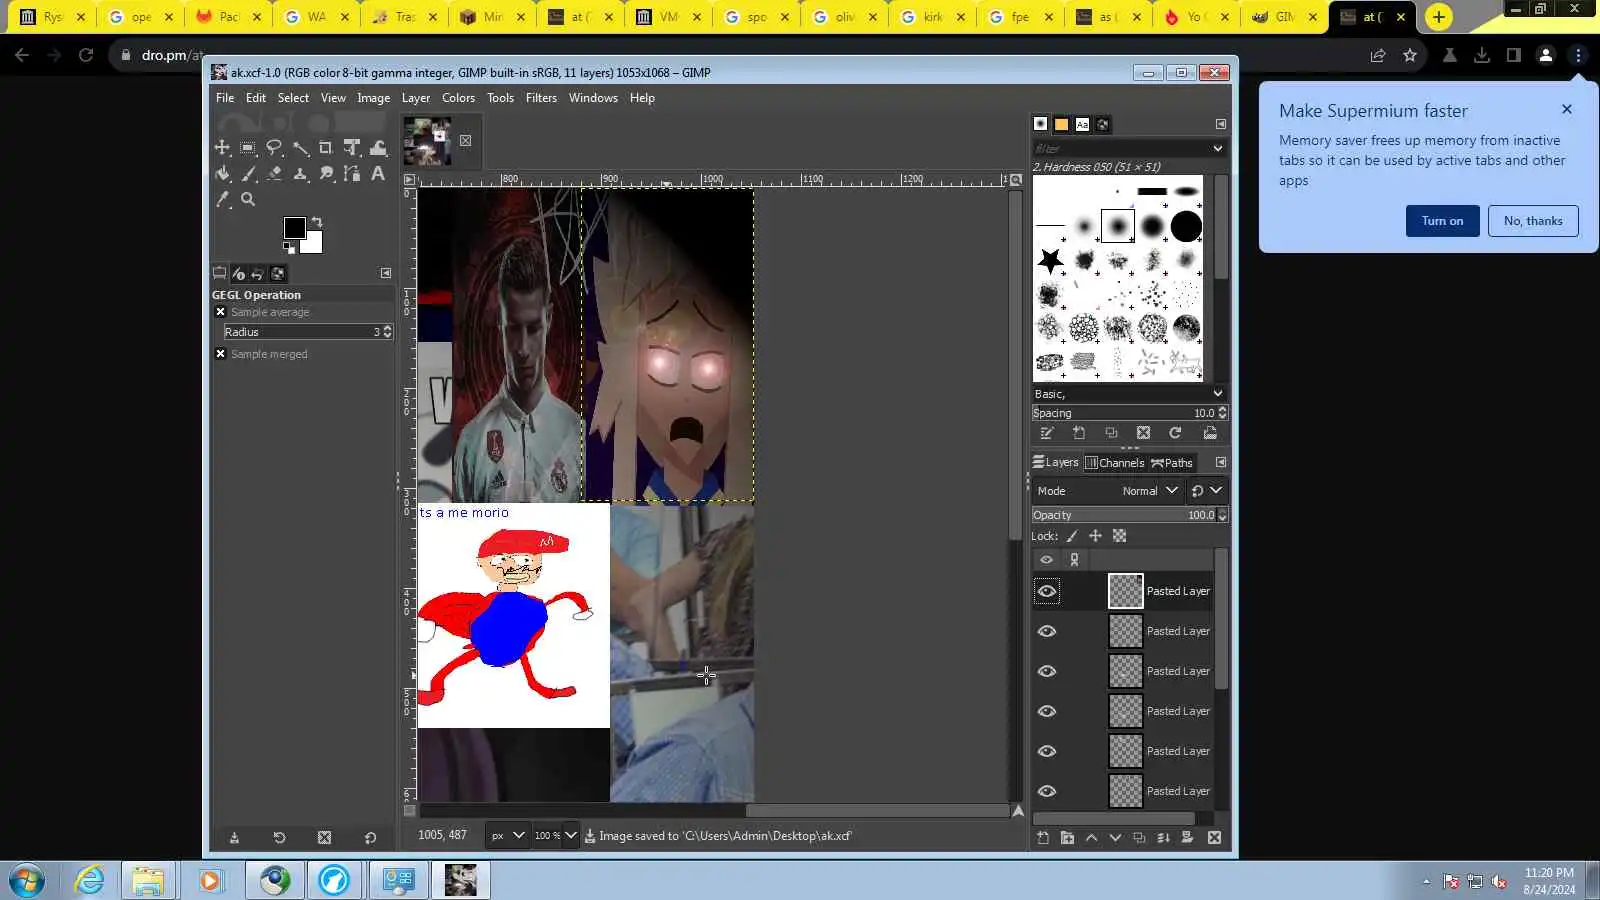Toggle the Sample average checkbox

221,312
